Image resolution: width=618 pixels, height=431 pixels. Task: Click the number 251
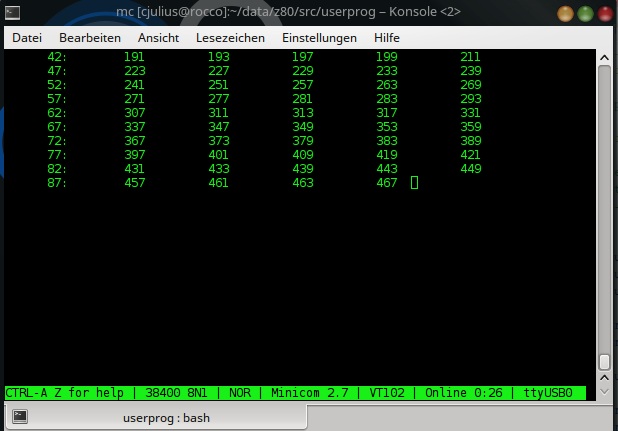click(219, 85)
